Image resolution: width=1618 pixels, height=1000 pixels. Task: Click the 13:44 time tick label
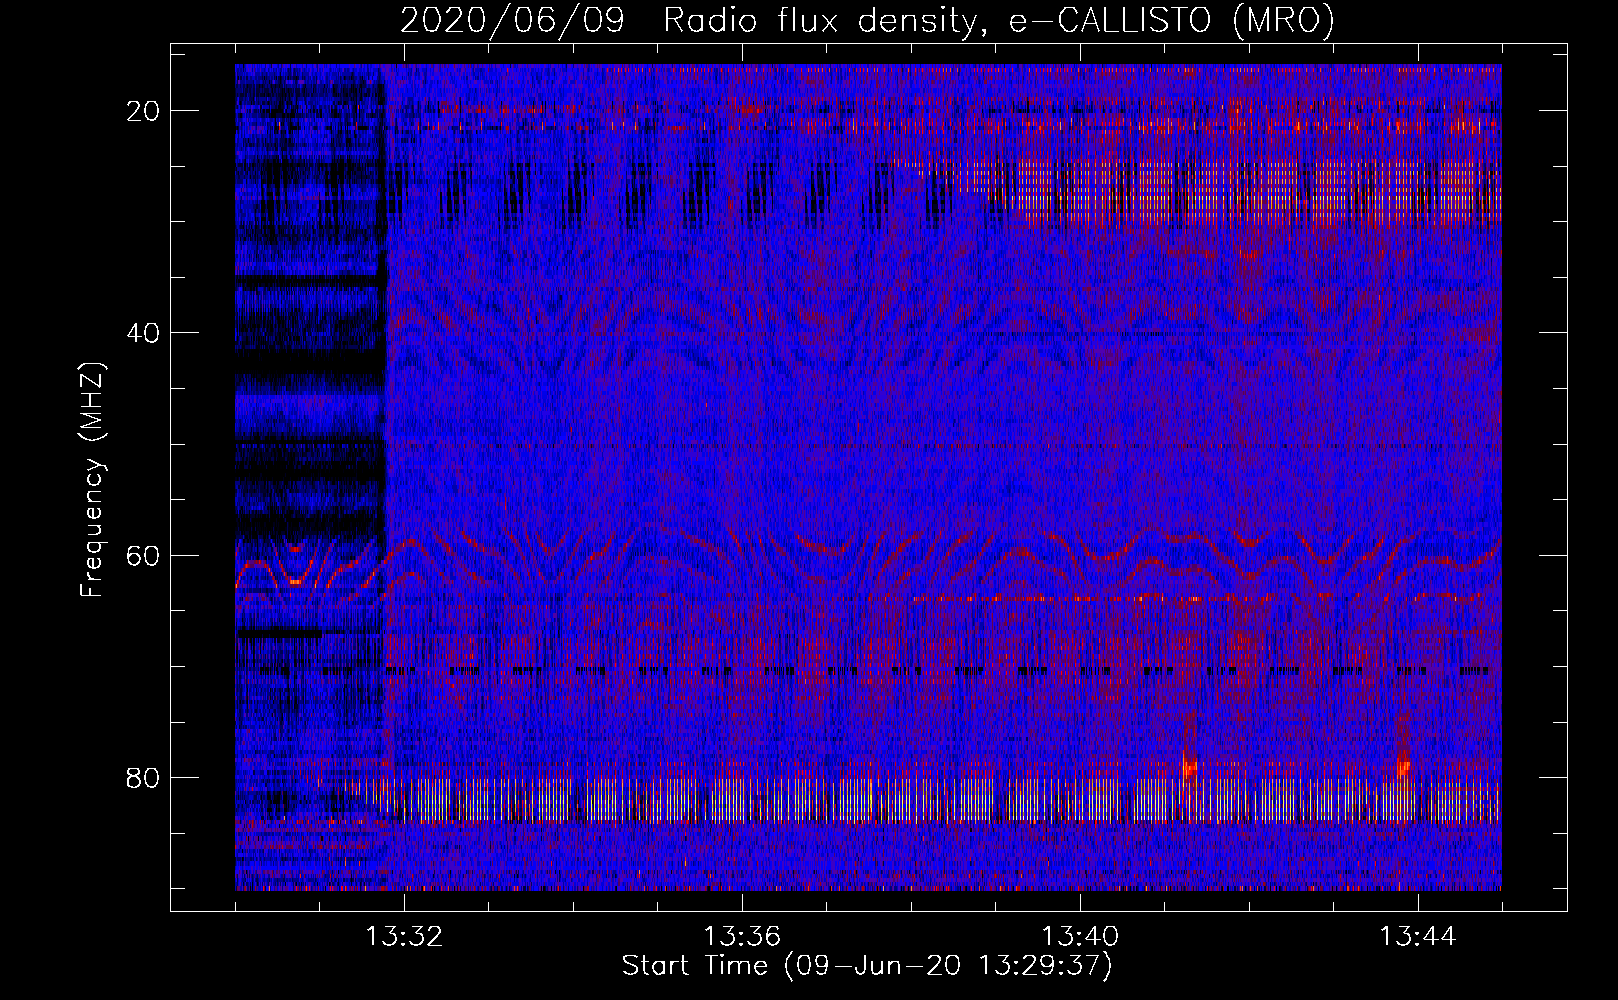[1418, 936]
